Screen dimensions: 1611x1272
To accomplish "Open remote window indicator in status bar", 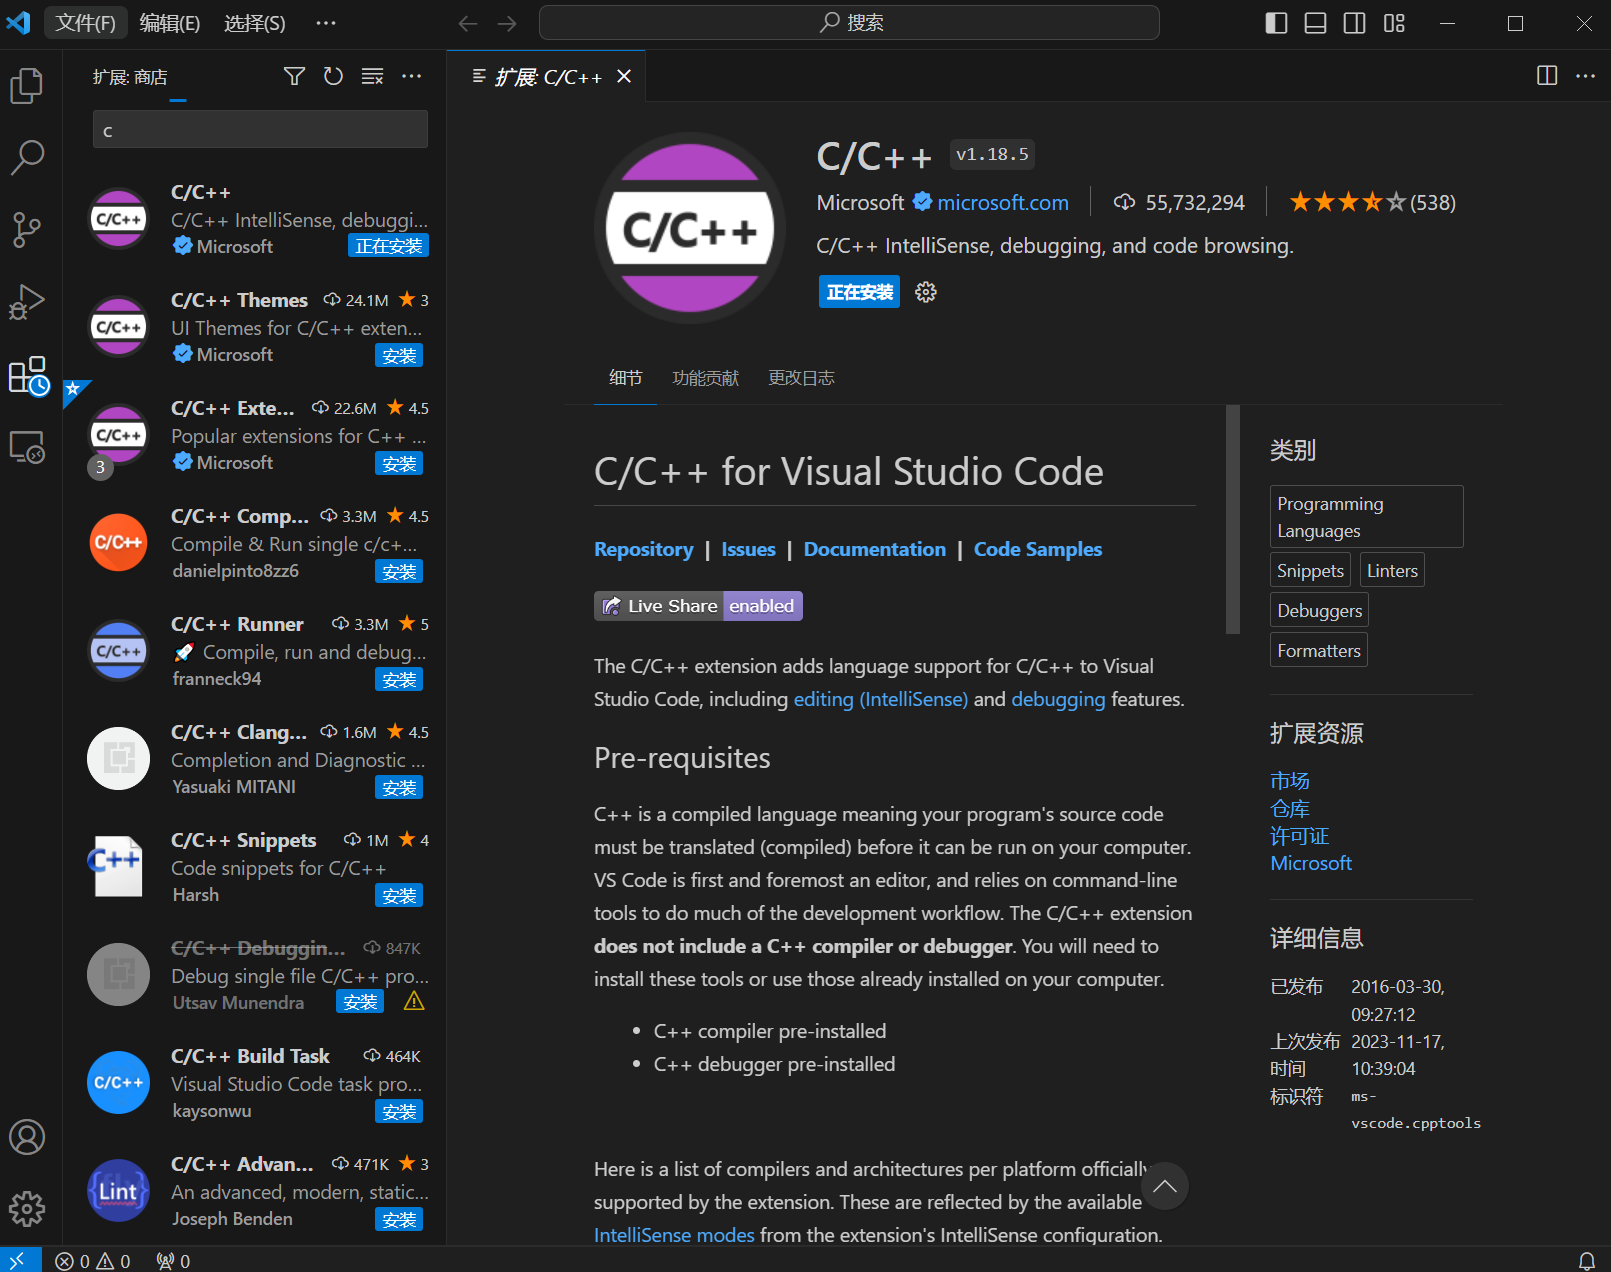I will click(18, 1260).
